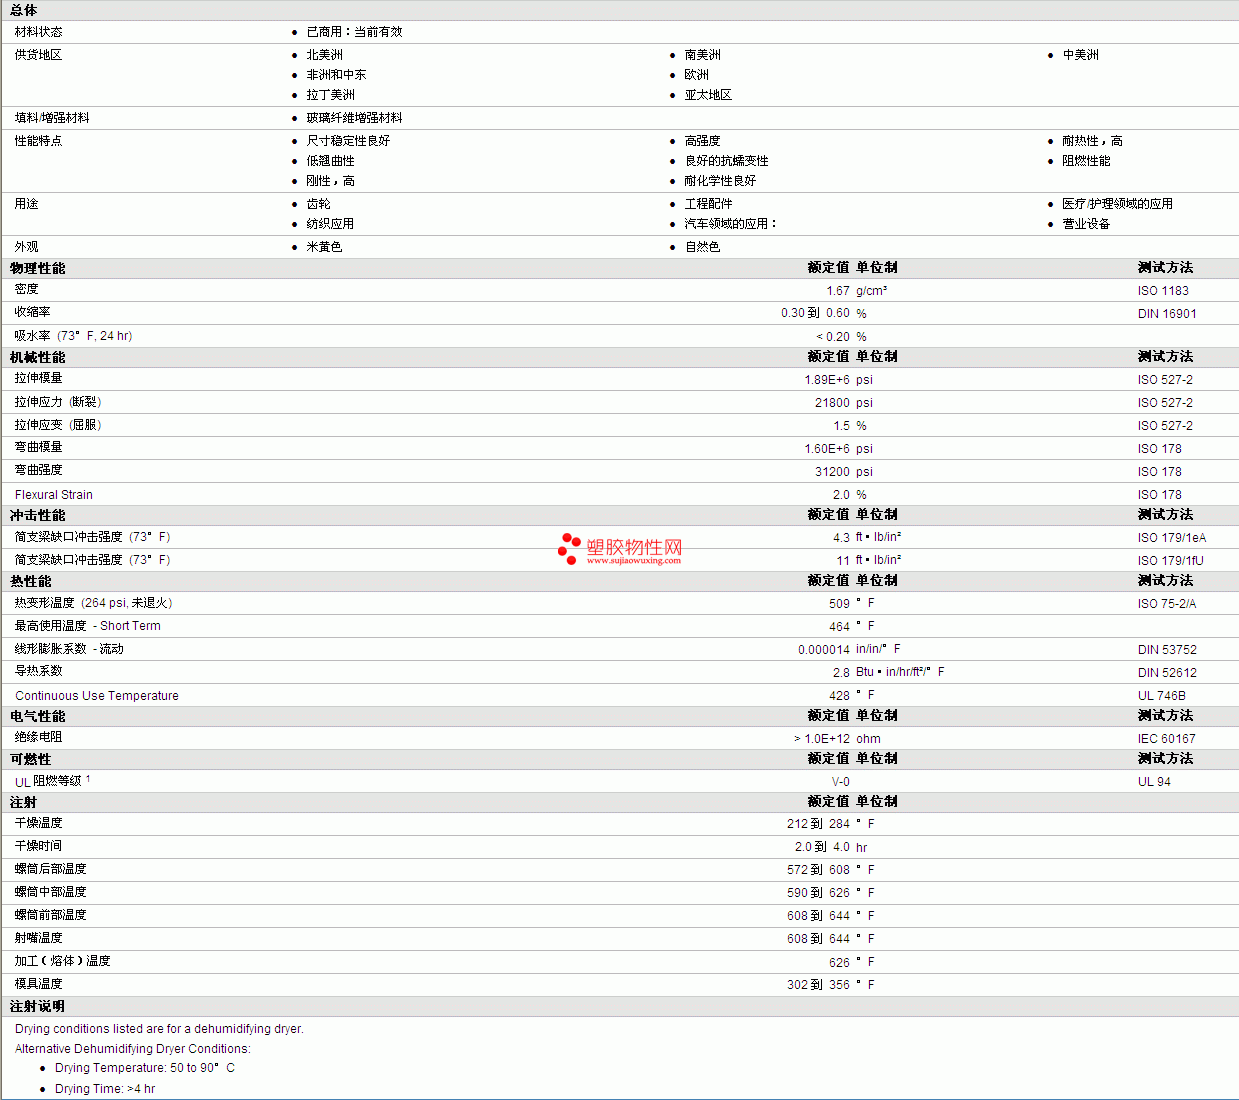
Task: Click the "非洲和中东" region entry
Action: (x=336, y=75)
